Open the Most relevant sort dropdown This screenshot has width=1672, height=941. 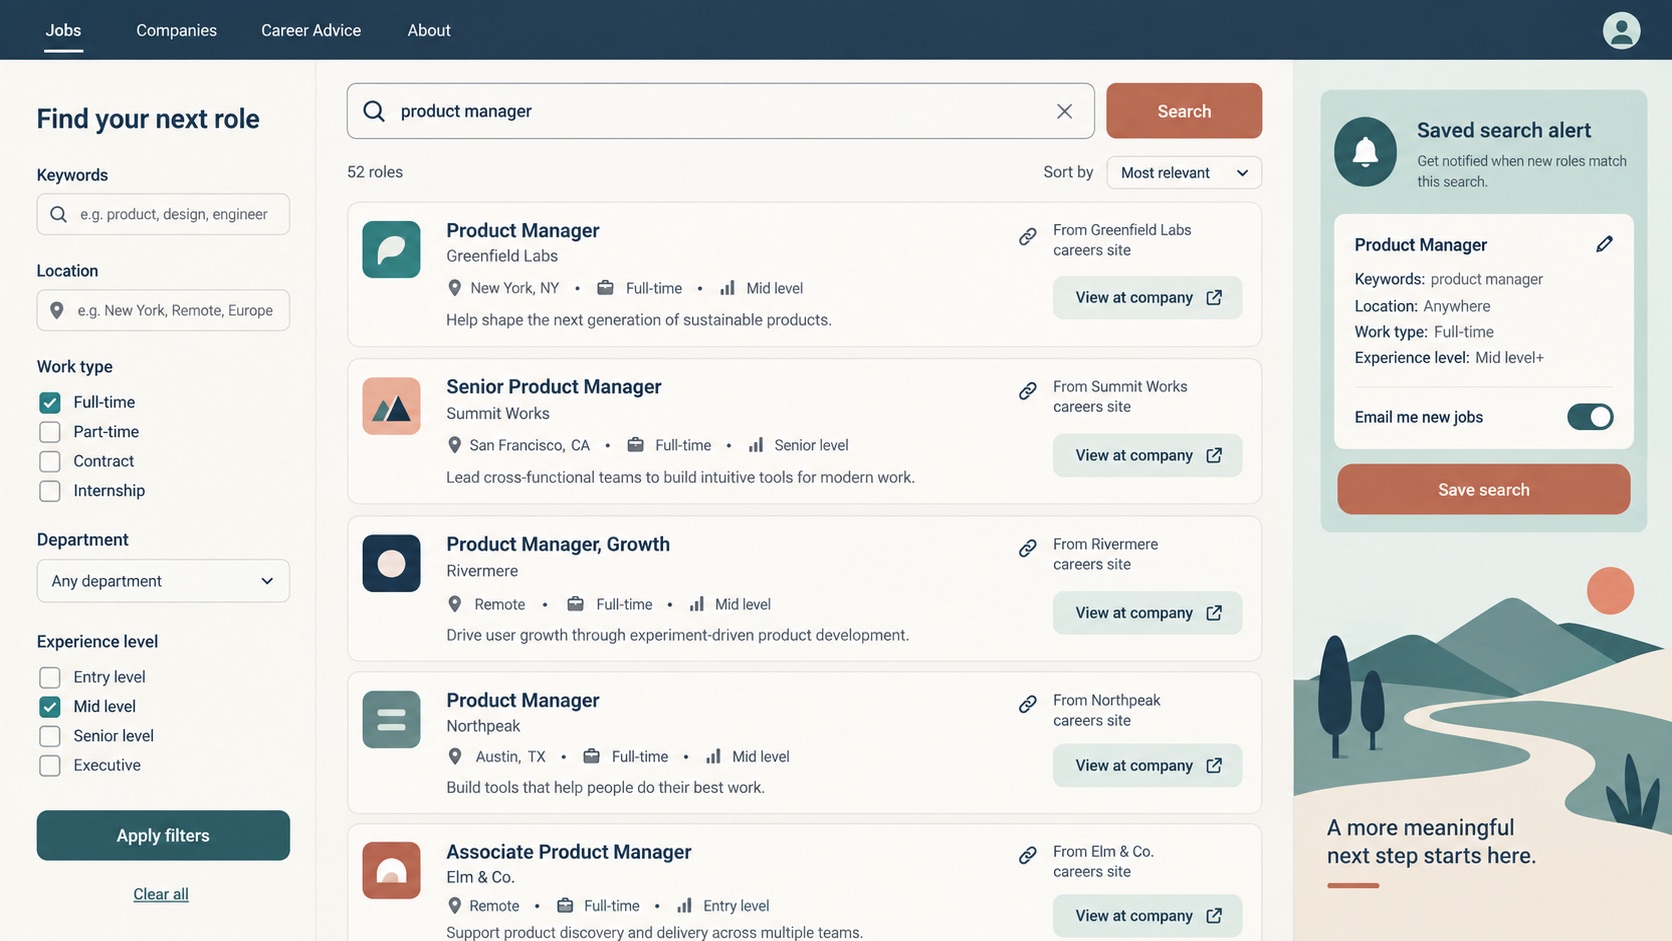[x=1184, y=172]
